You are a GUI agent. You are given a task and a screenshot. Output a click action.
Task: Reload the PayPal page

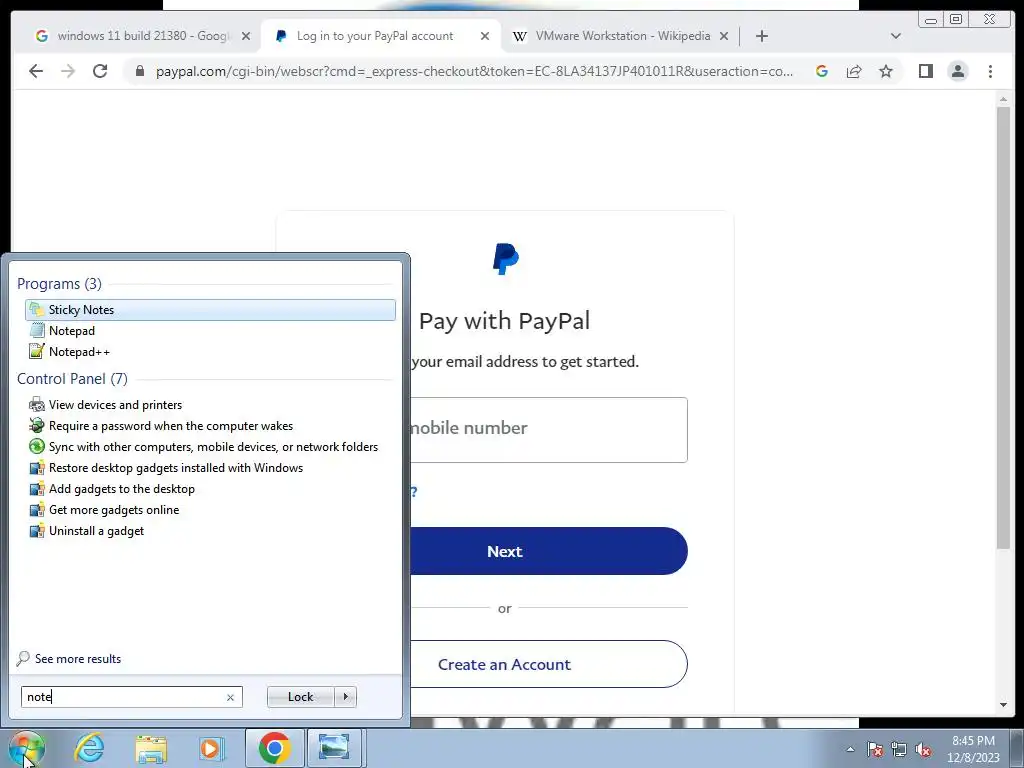tap(100, 71)
